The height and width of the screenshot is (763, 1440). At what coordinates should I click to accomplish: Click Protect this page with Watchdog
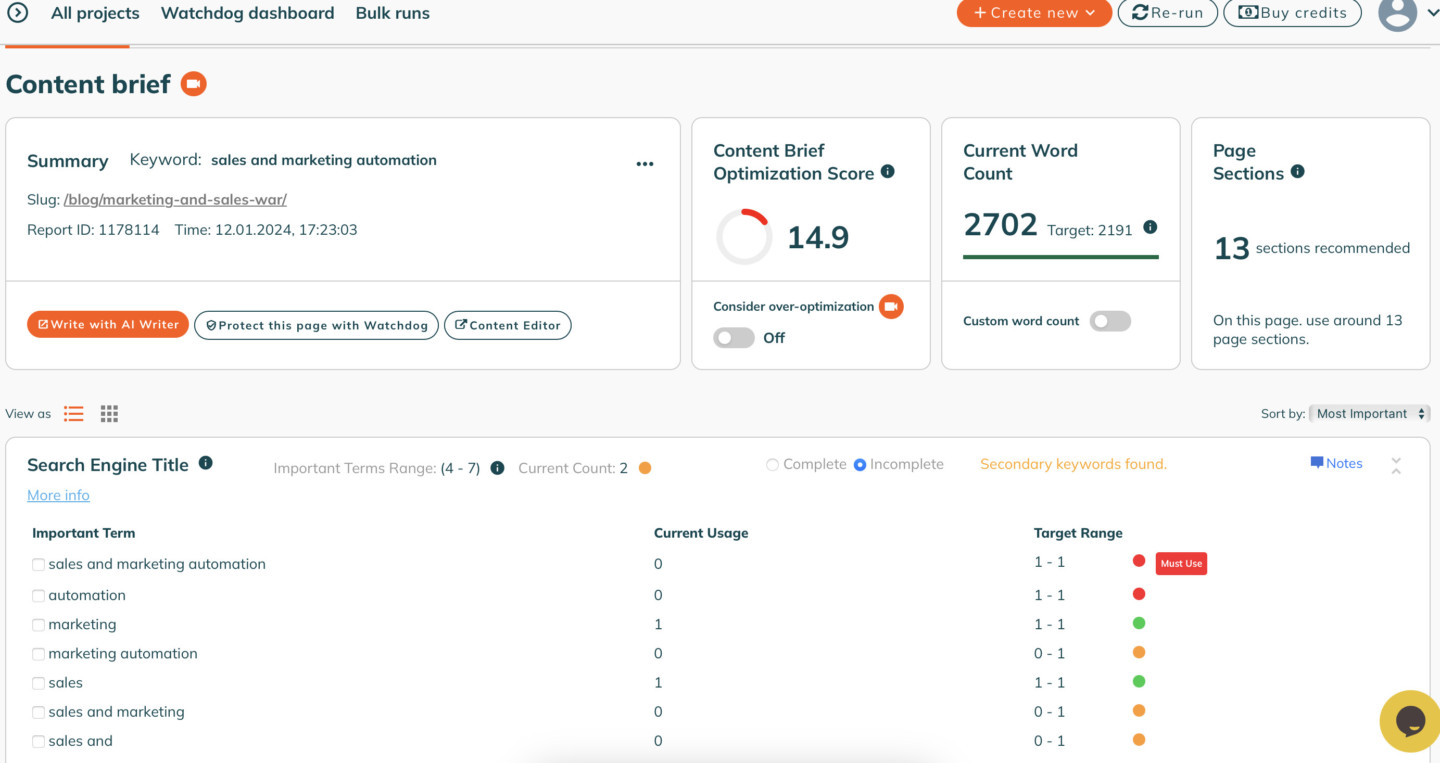pos(316,325)
